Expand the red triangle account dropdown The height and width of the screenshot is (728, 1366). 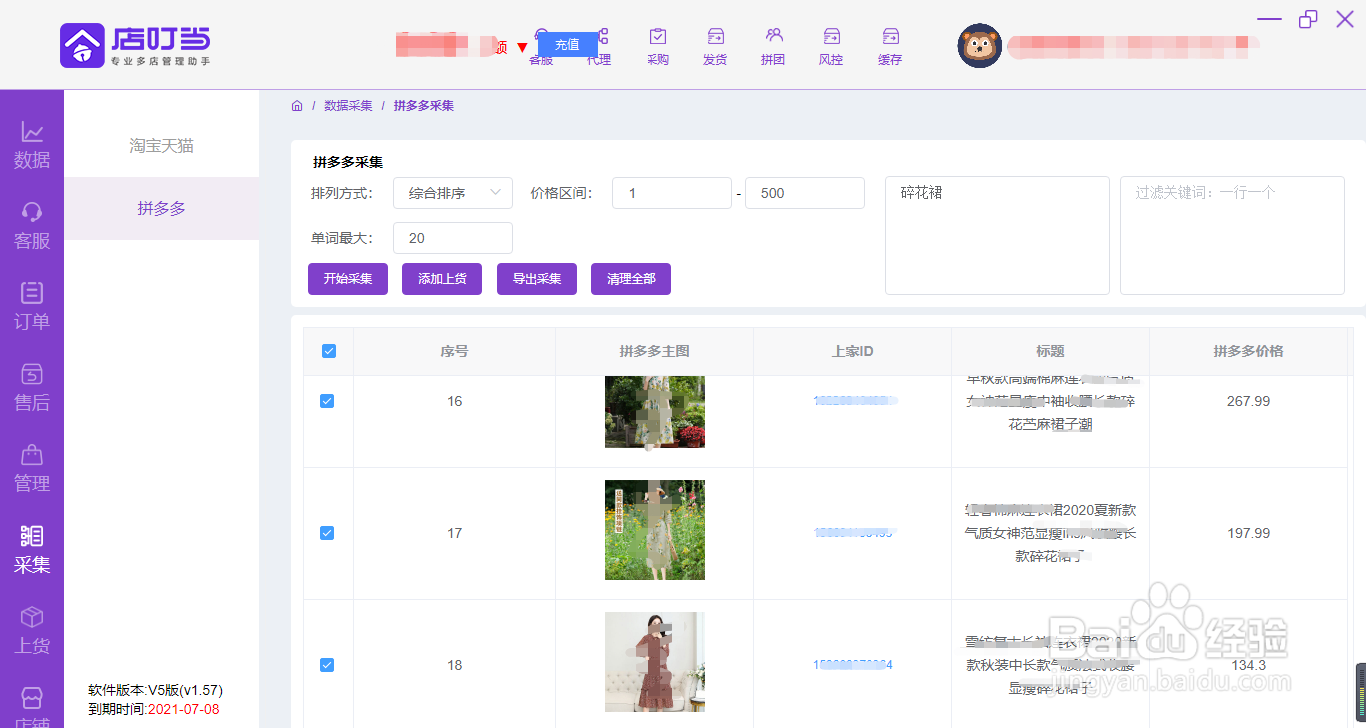coord(522,48)
